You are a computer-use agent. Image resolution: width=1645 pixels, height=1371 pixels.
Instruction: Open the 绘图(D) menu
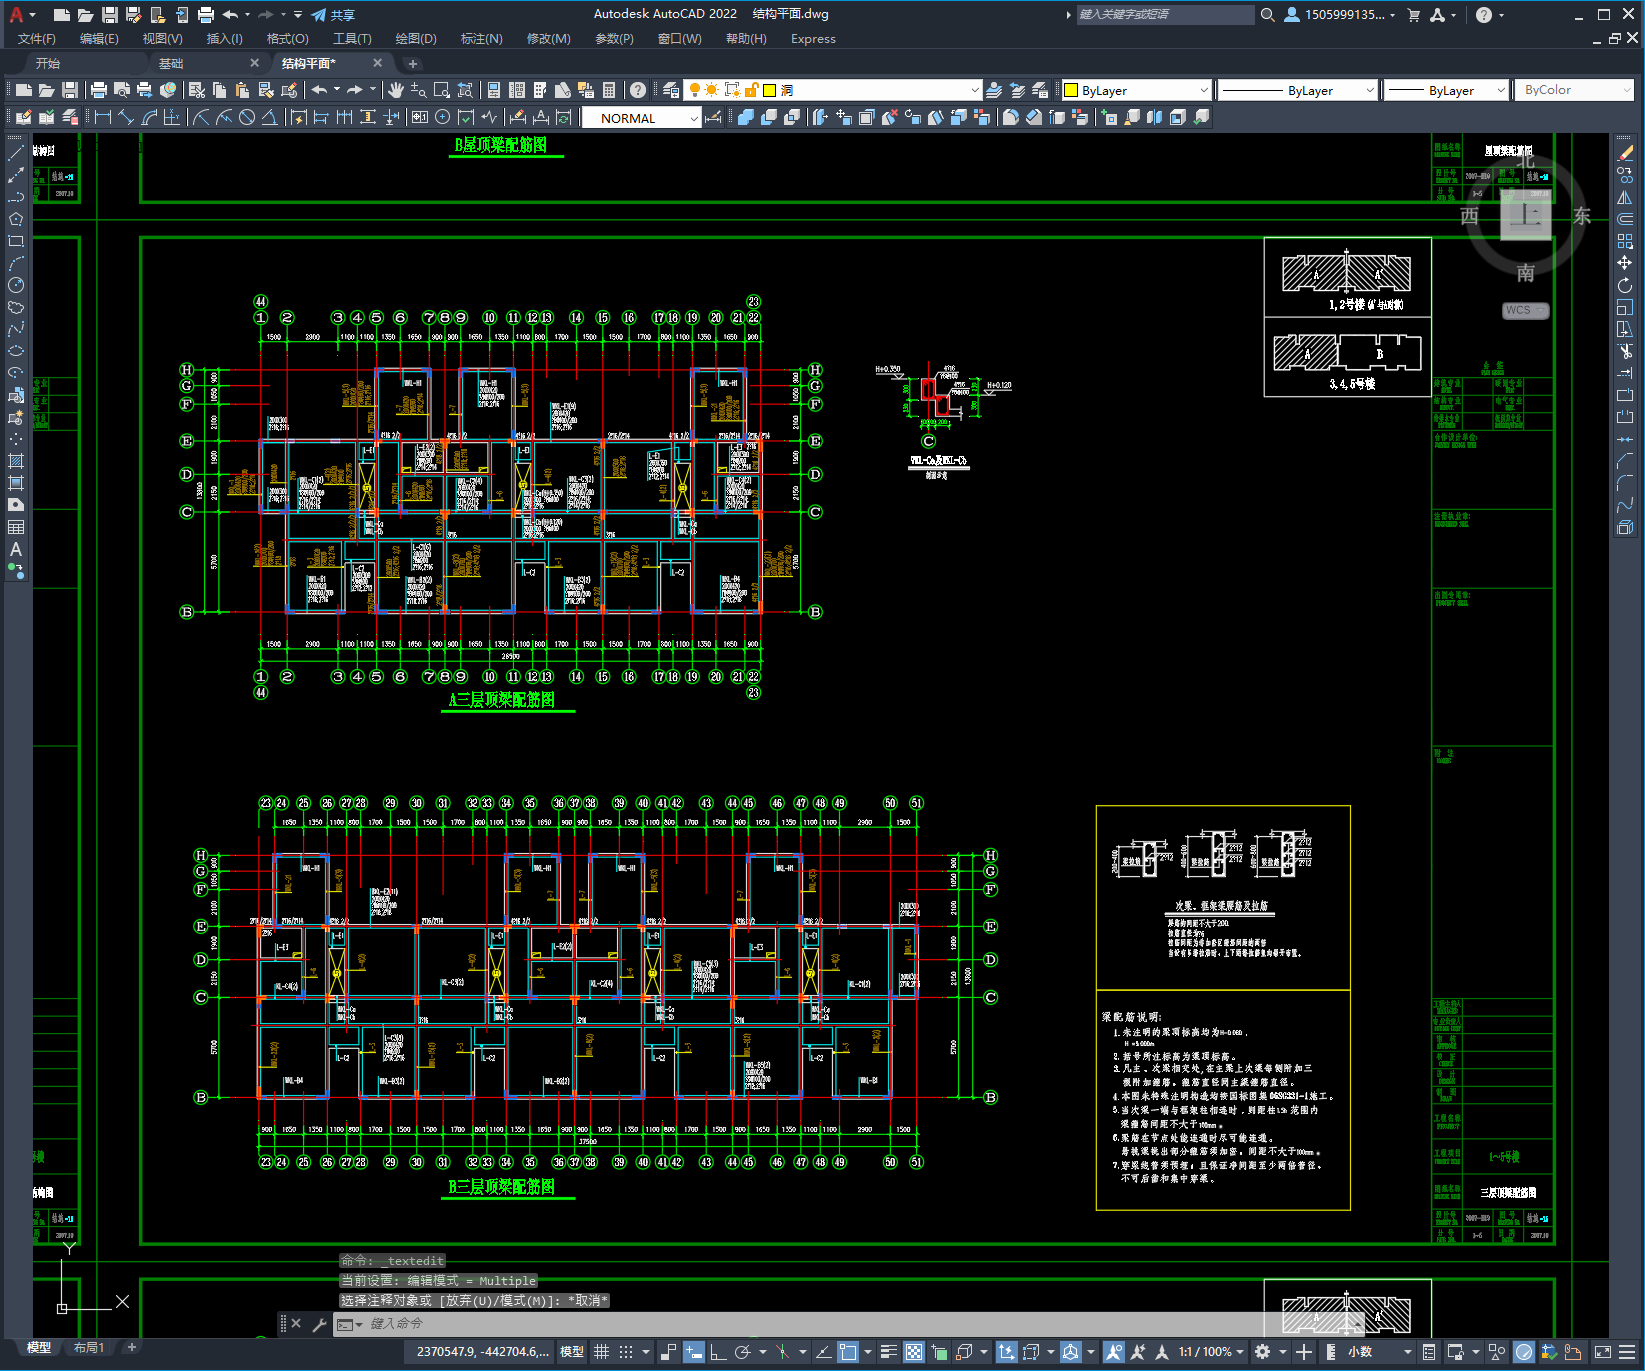[x=416, y=39]
